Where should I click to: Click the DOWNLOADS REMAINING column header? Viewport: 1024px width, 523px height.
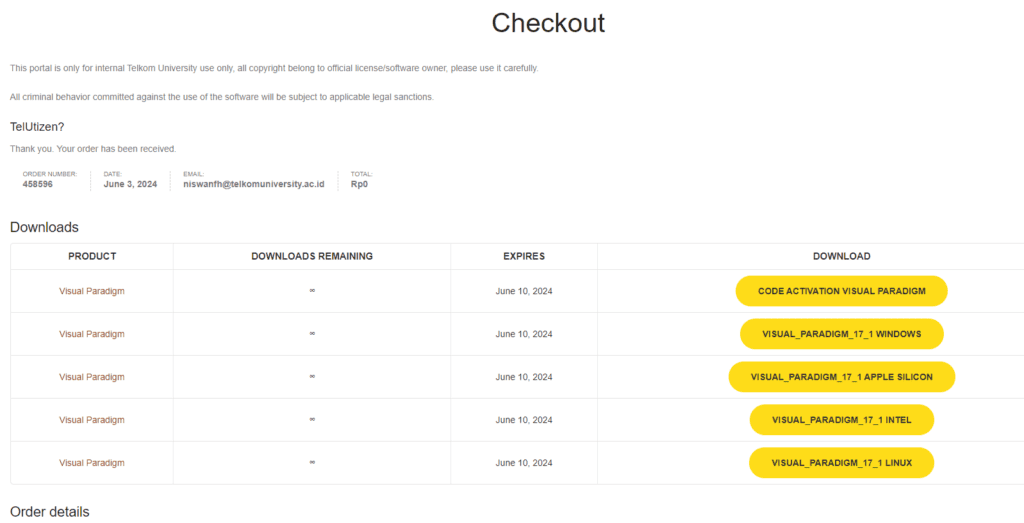point(312,257)
